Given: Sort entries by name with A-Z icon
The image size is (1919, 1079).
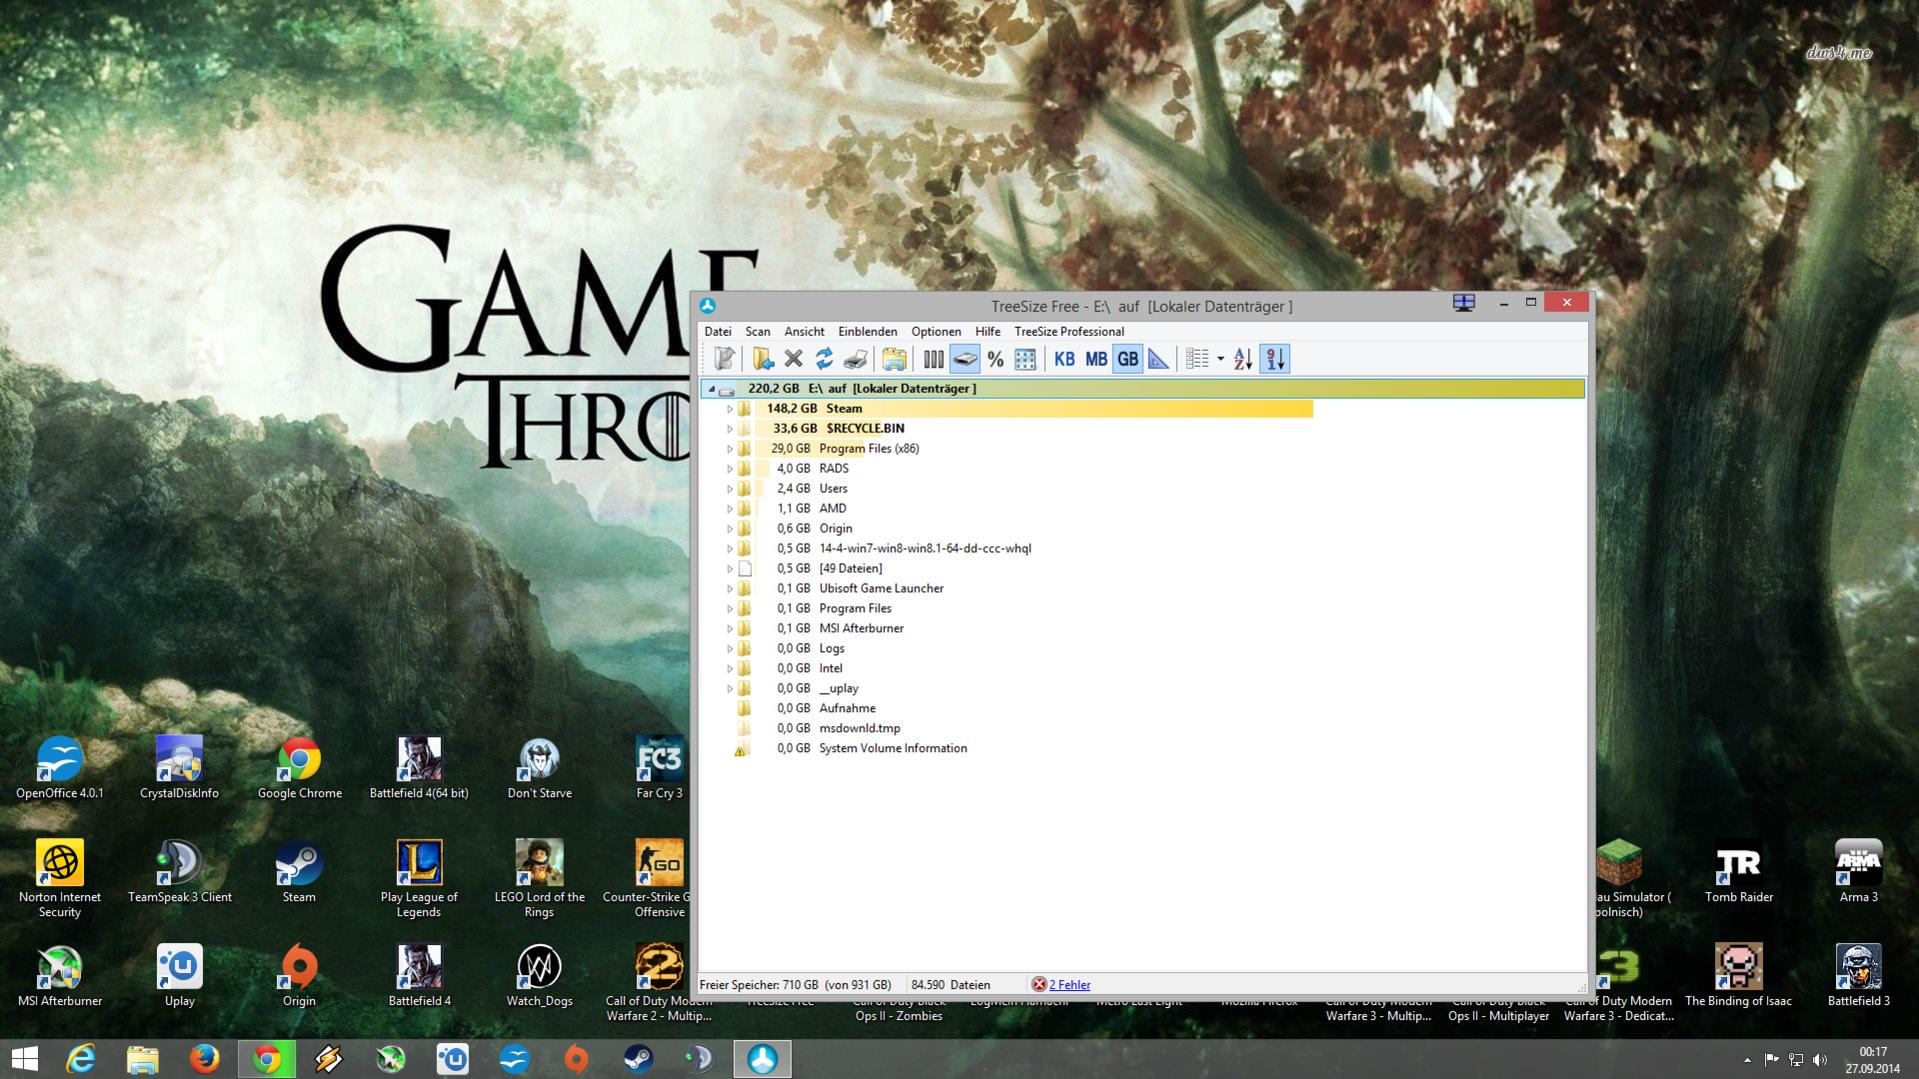Looking at the screenshot, I should tap(1243, 359).
